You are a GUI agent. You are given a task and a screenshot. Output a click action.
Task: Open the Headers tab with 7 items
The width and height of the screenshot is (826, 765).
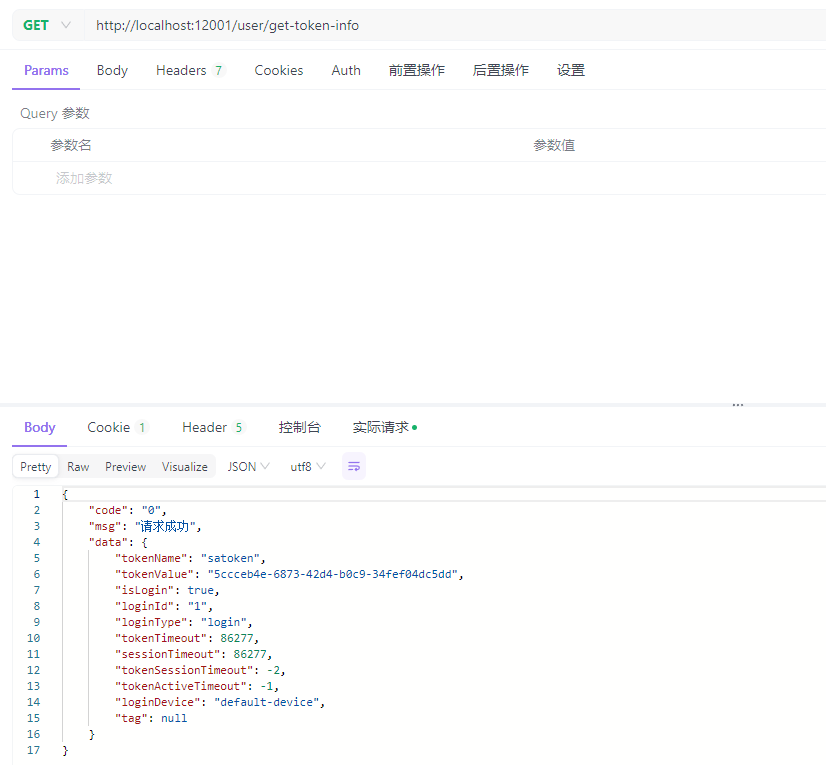point(190,70)
